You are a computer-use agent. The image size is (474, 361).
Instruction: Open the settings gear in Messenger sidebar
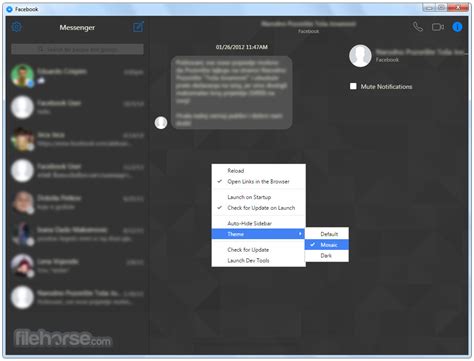click(17, 27)
